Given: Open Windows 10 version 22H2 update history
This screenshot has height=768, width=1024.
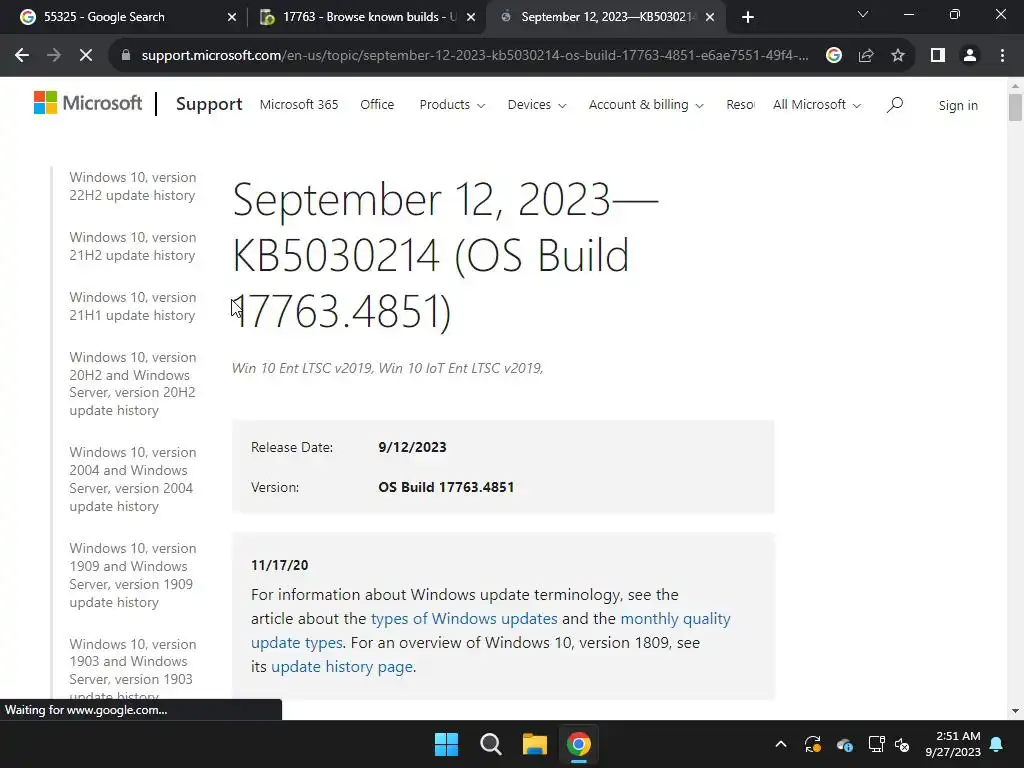Looking at the screenshot, I should pyautogui.click(x=133, y=186).
